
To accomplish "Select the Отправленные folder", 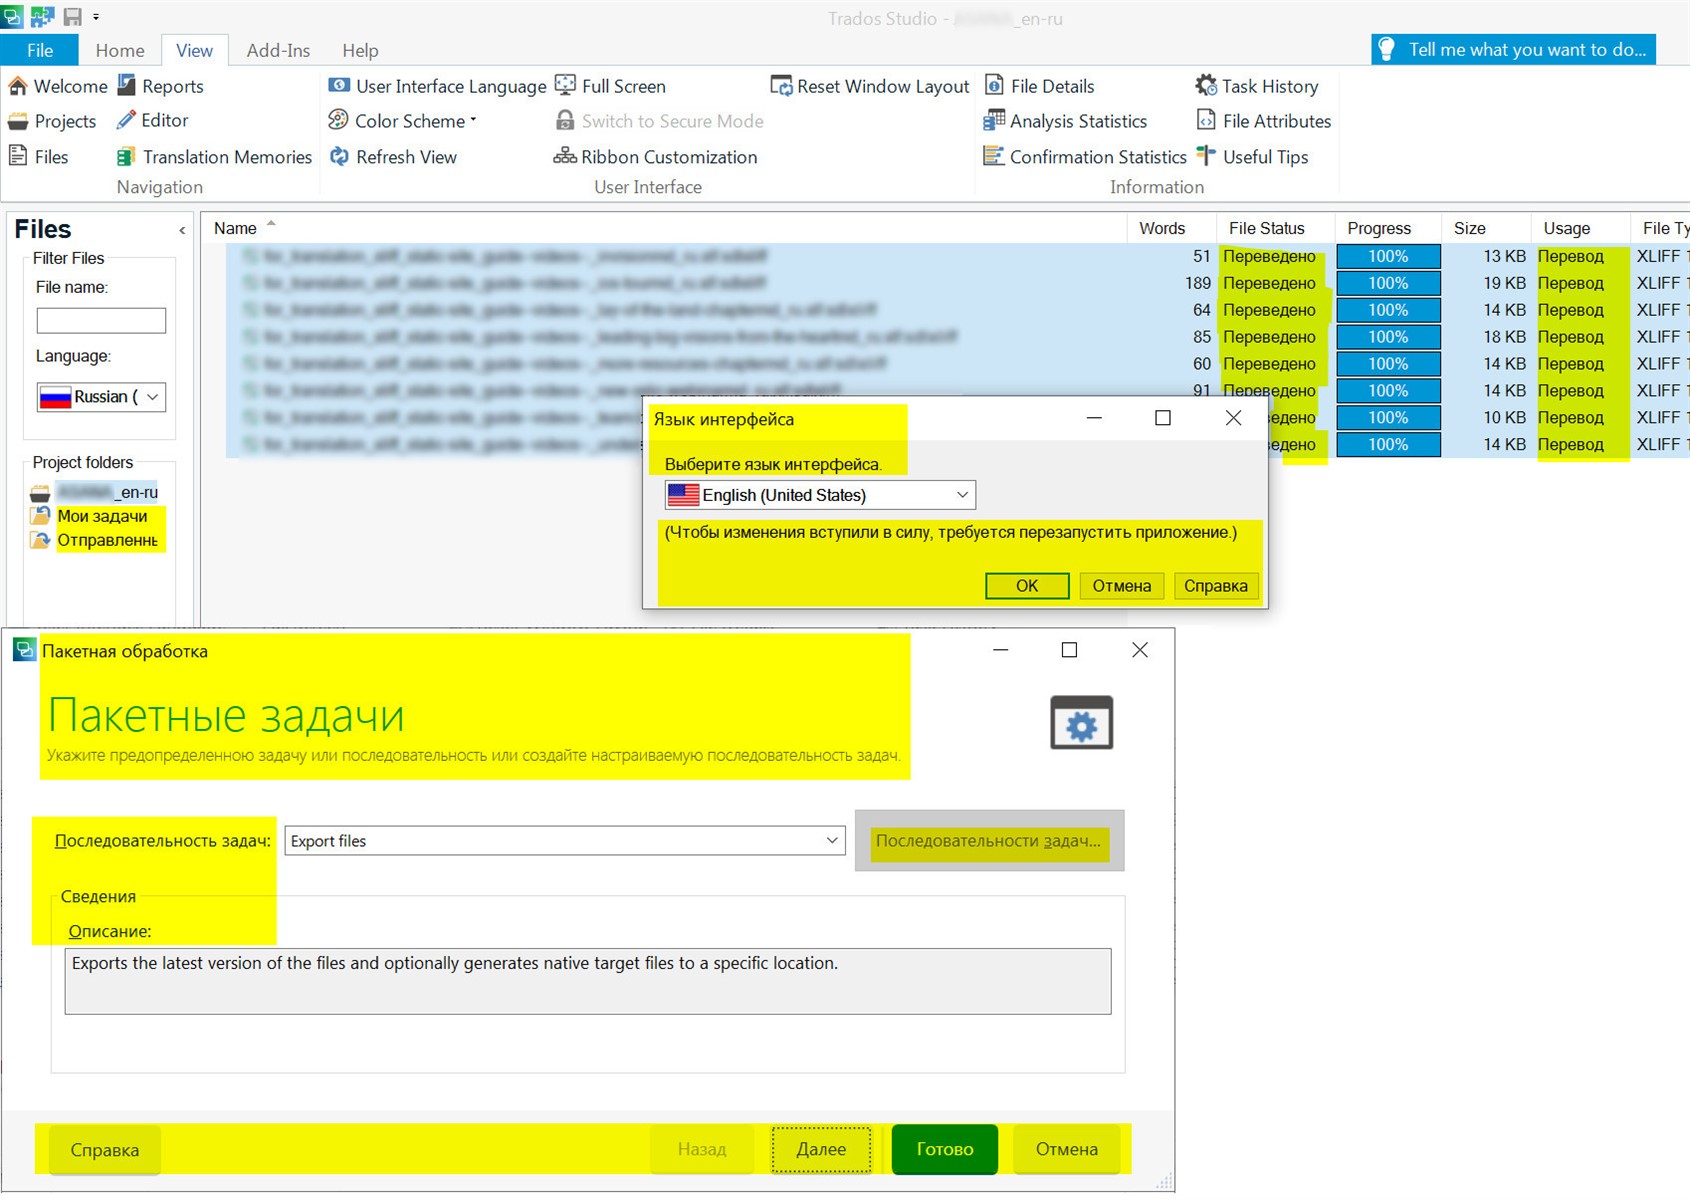I will pos(95,540).
